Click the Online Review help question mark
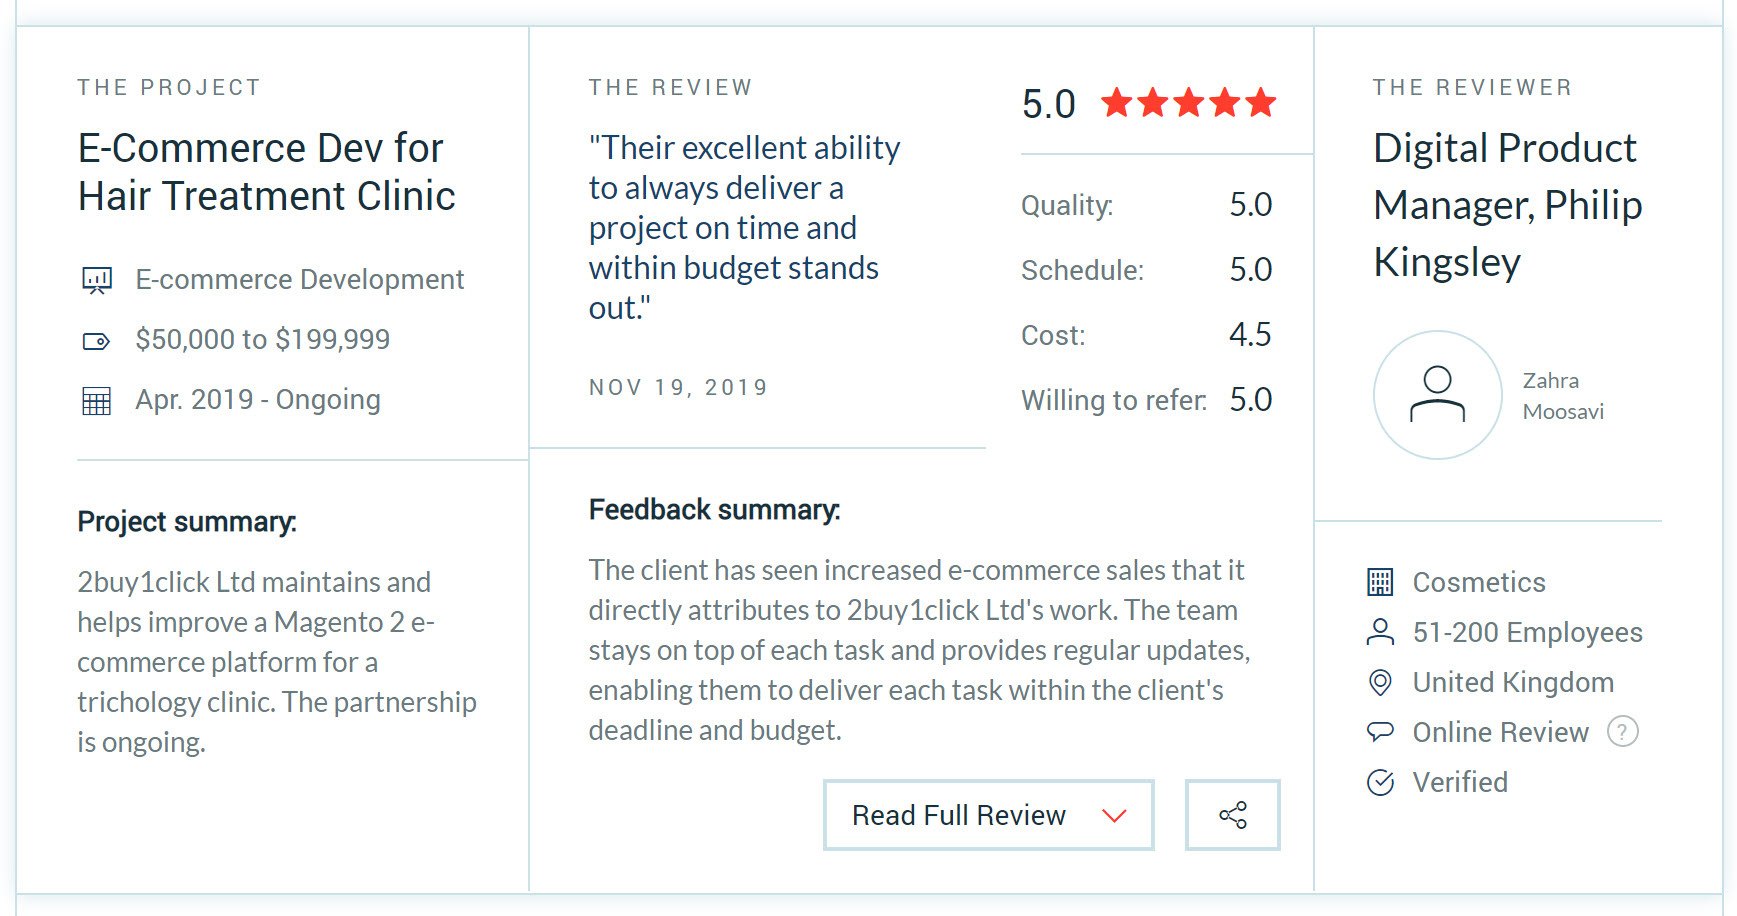 [1622, 732]
